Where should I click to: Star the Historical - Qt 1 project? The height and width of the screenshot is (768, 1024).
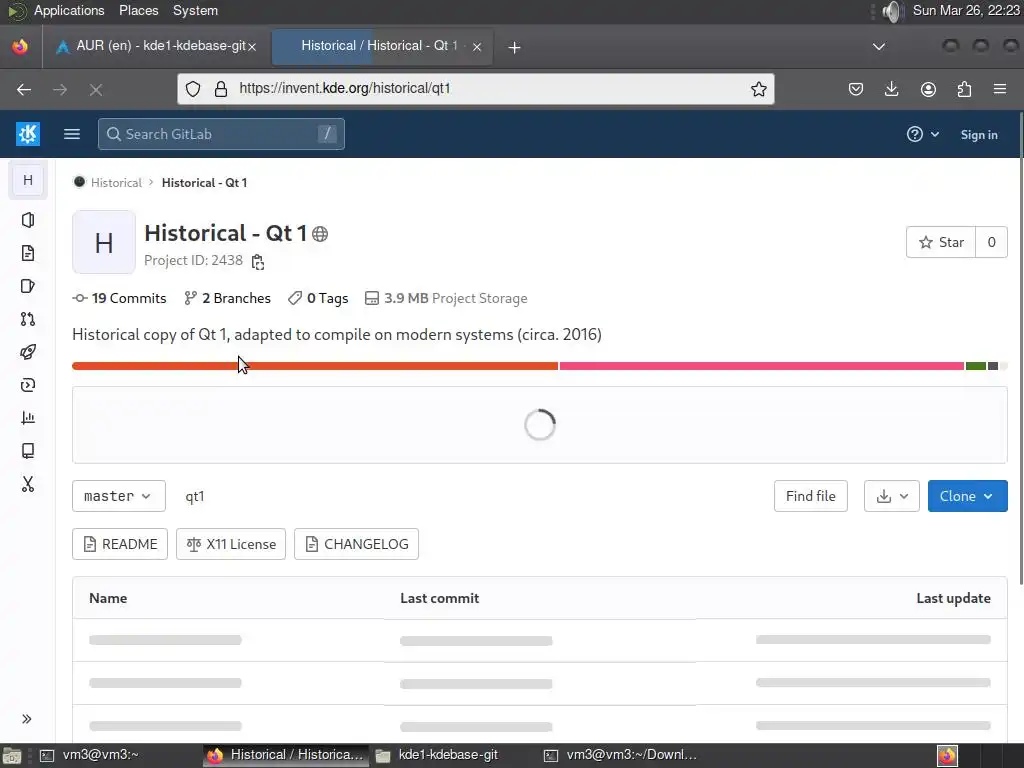tap(941, 242)
